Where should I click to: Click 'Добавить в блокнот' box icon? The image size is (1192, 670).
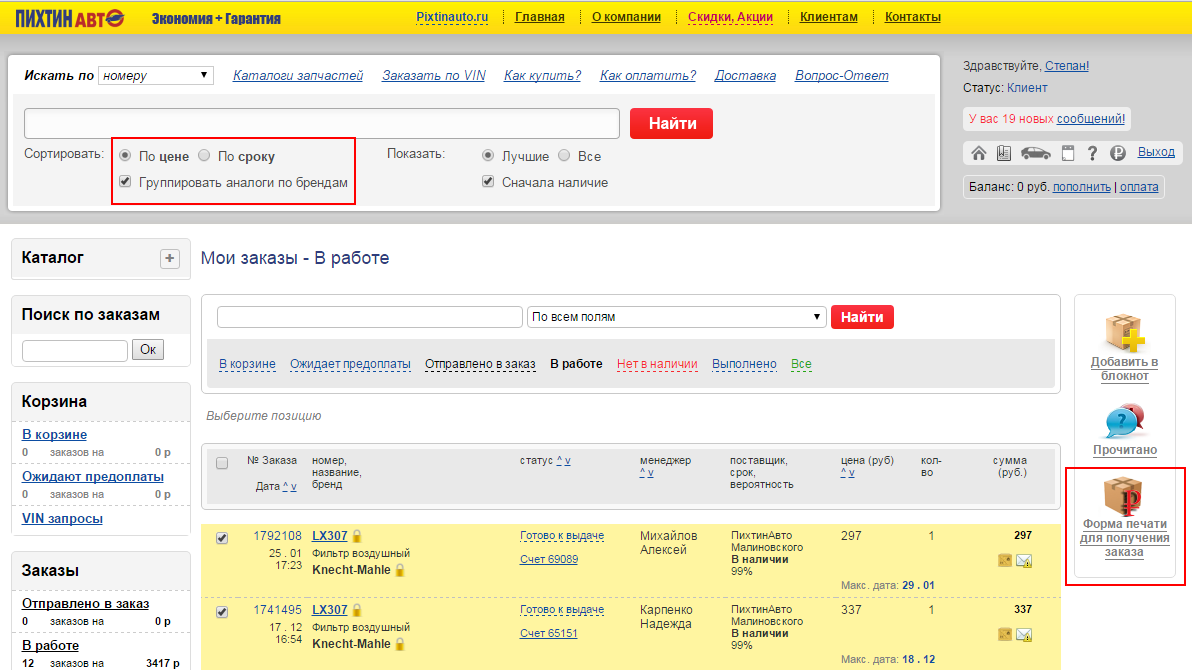1124,333
